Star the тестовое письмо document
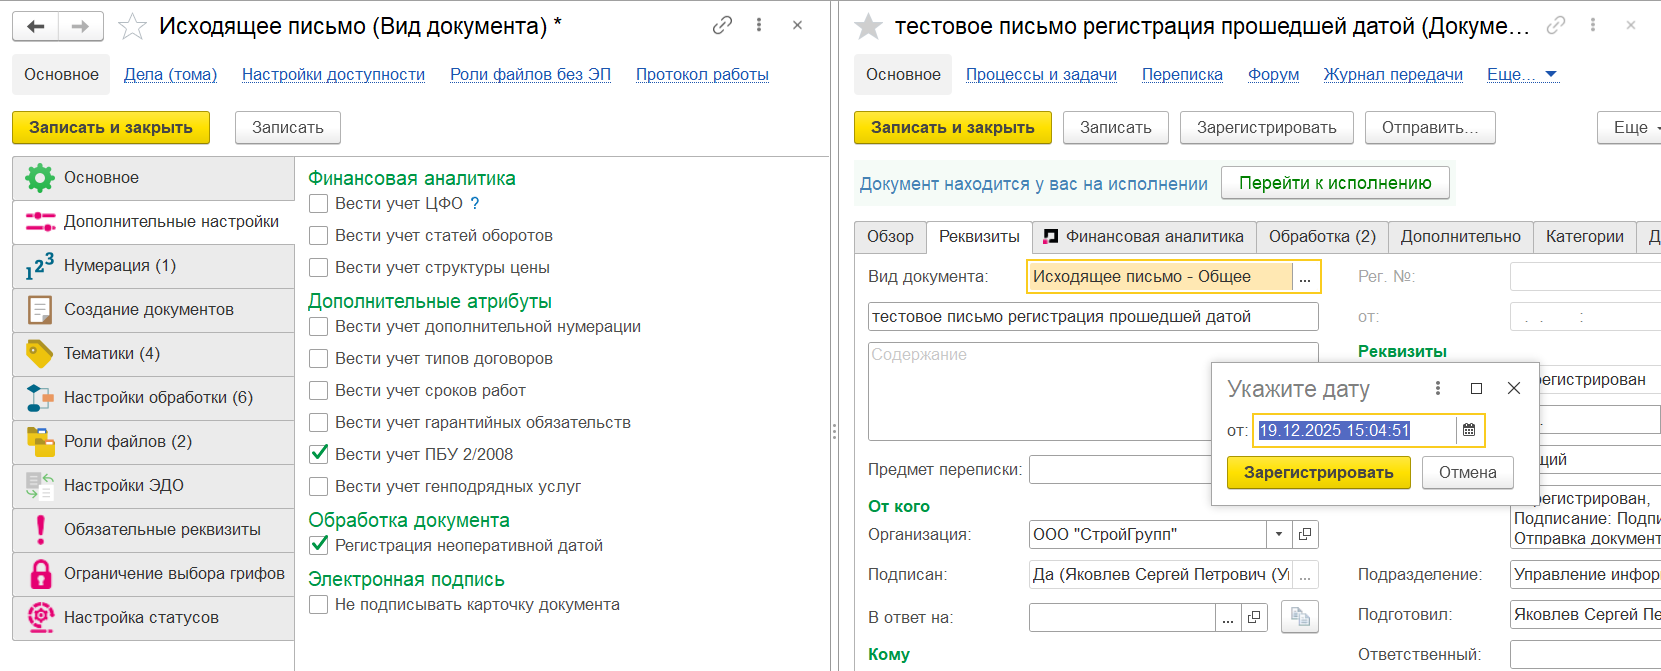 click(868, 26)
